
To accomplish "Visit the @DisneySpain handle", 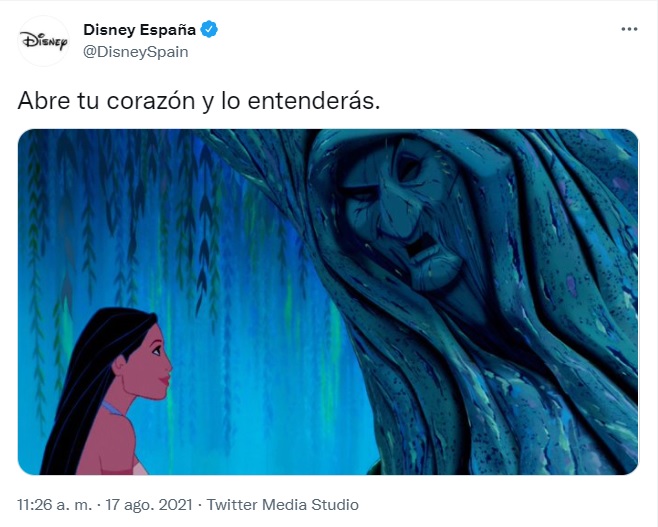I will click(x=136, y=52).
